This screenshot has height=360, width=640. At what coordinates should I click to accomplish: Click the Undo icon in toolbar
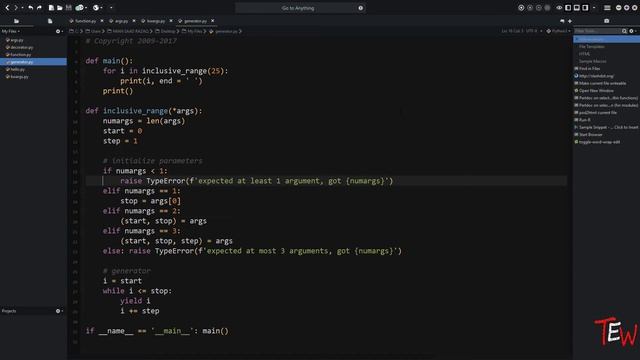coord(31,8)
